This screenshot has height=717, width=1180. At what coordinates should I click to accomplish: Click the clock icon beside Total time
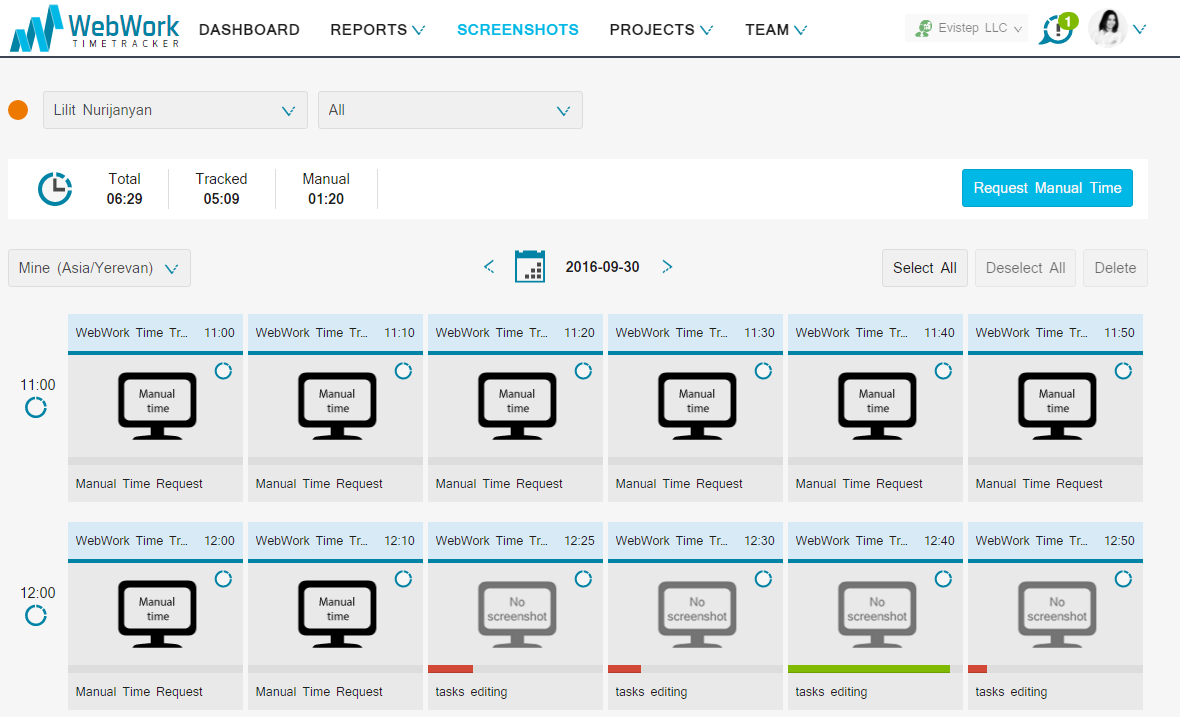point(55,189)
